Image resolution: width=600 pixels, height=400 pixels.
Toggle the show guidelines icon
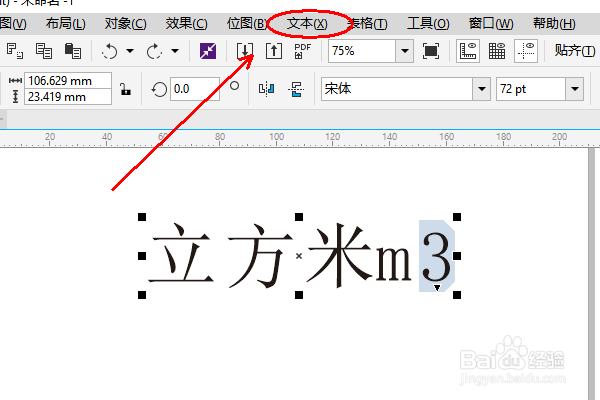(x=526, y=51)
